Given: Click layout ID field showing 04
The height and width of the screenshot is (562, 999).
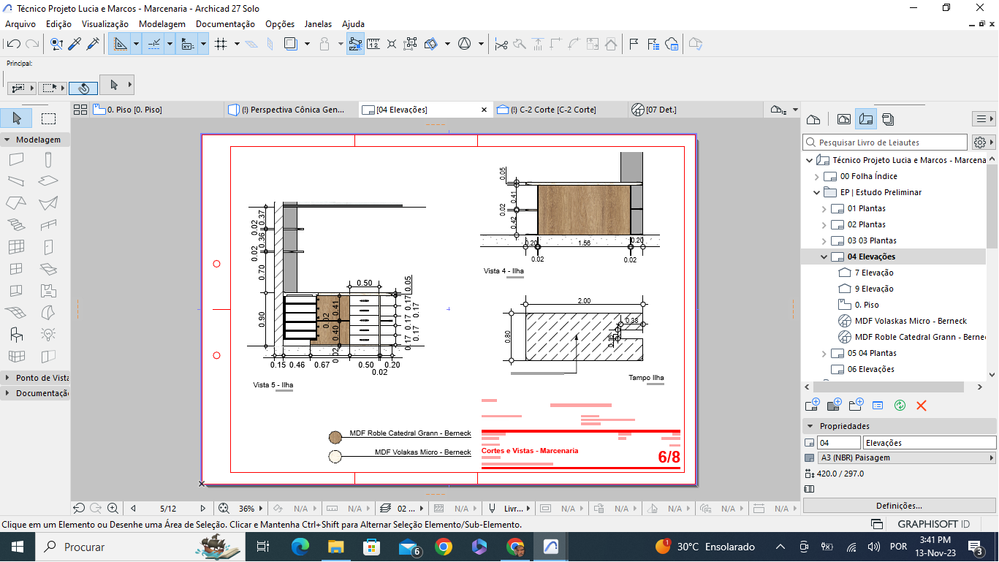Looking at the screenshot, I should point(838,443).
